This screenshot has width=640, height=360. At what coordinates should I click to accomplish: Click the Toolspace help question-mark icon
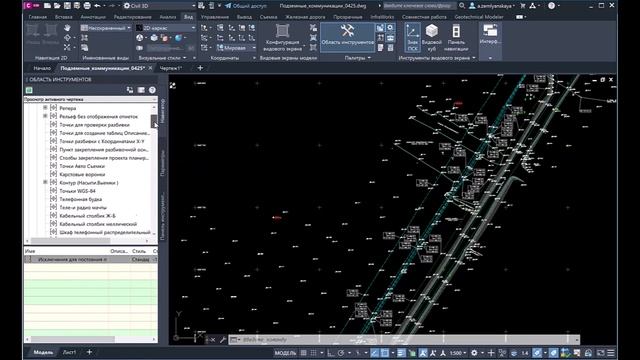click(152, 90)
